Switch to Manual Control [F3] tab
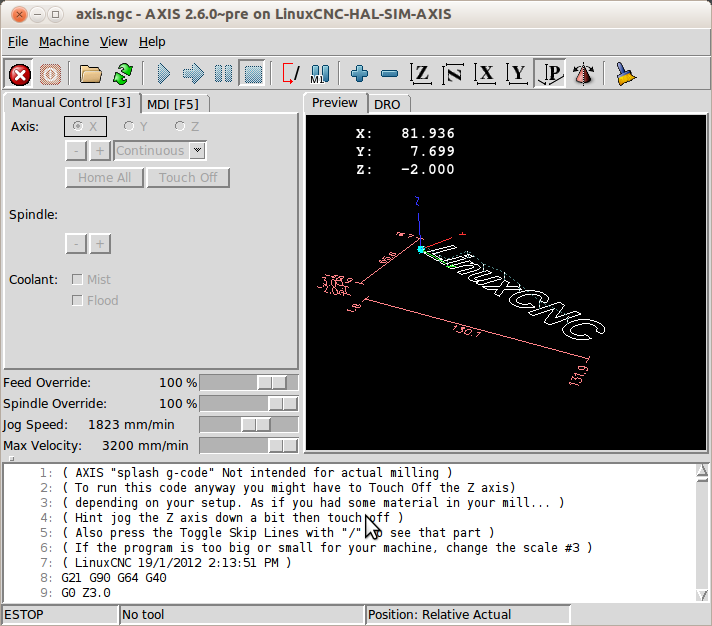This screenshot has height=626, width=712. (x=71, y=103)
